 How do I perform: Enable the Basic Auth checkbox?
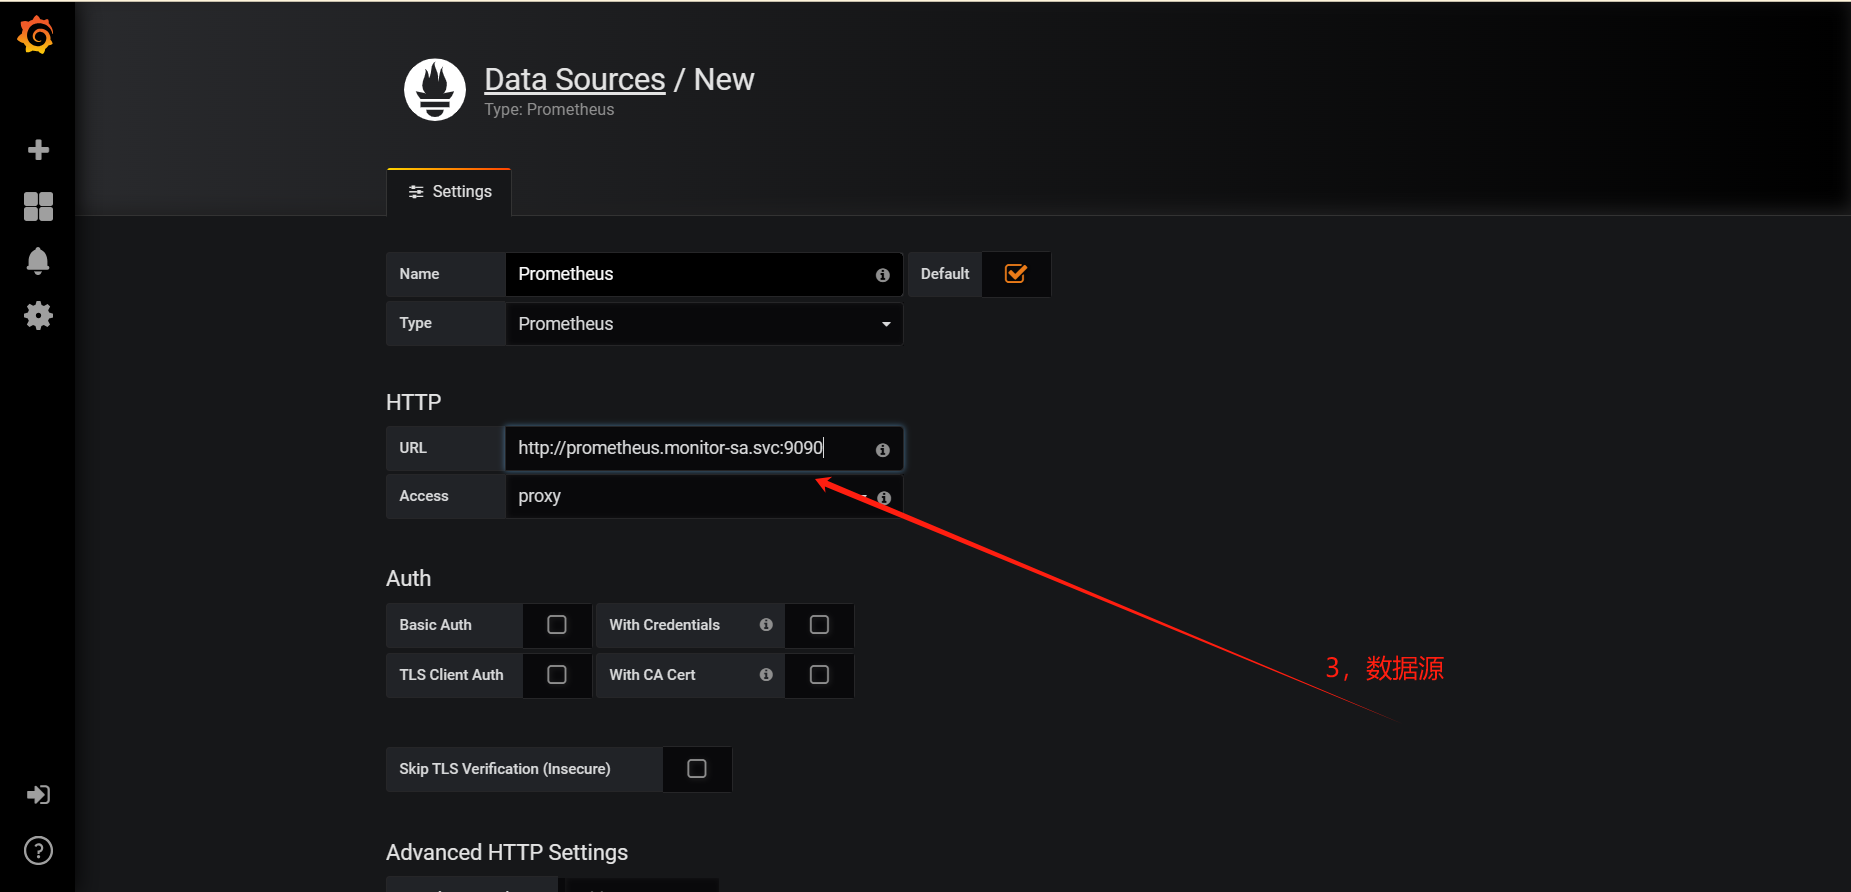pyautogui.click(x=557, y=625)
